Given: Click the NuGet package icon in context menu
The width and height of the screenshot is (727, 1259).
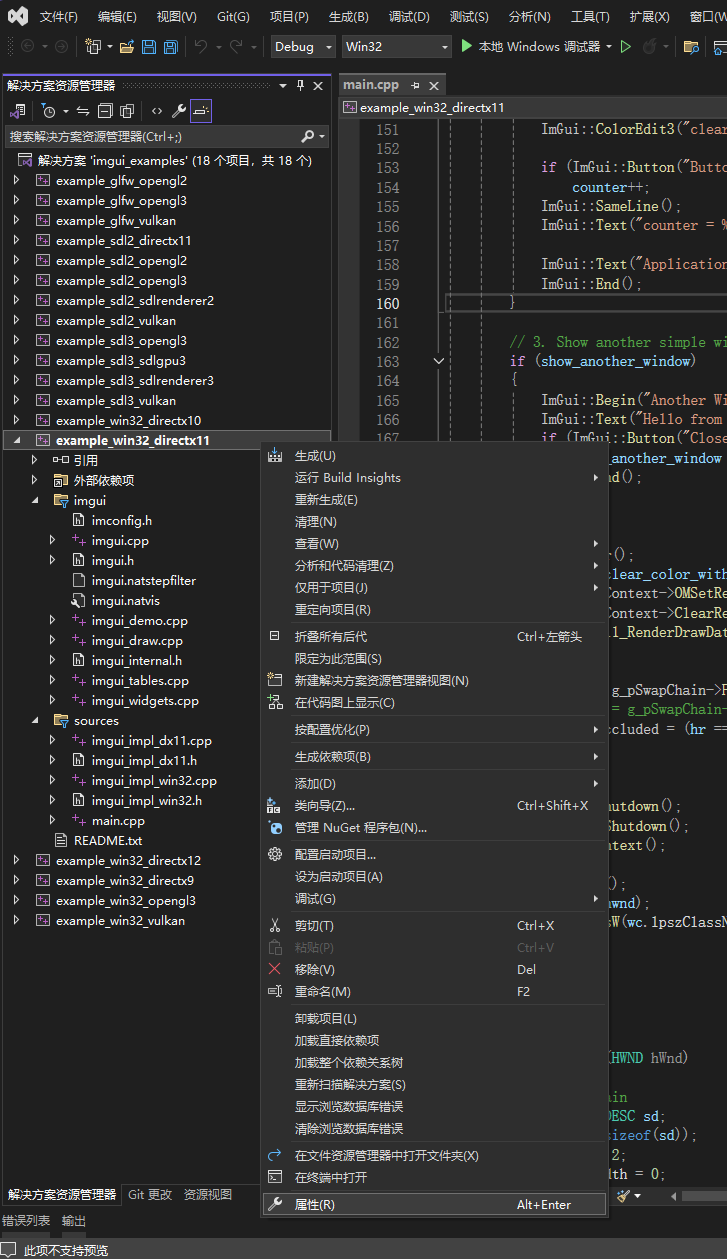Looking at the screenshot, I should coord(275,828).
